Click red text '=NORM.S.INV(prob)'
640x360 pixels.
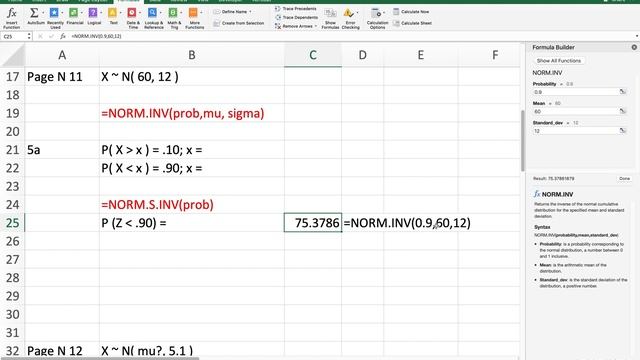pyautogui.click(x=157, y=204)
